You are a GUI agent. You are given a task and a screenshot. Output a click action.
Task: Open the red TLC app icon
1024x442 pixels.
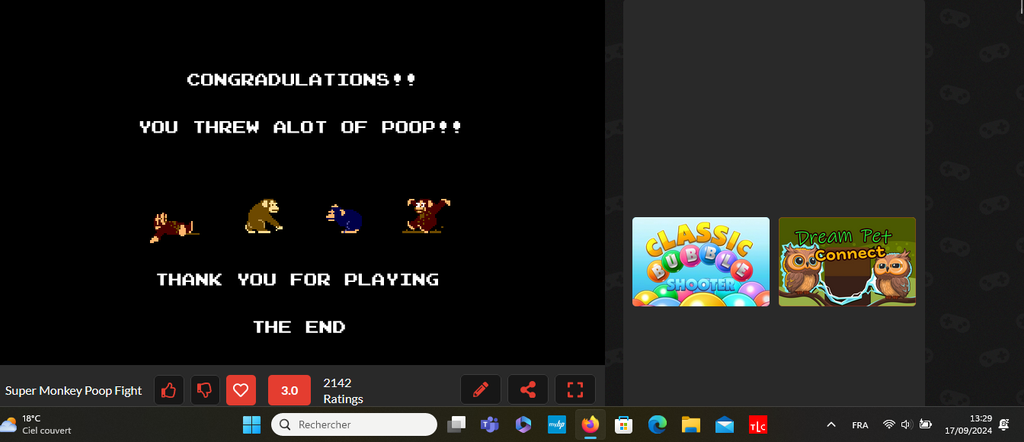coord(758,425)
